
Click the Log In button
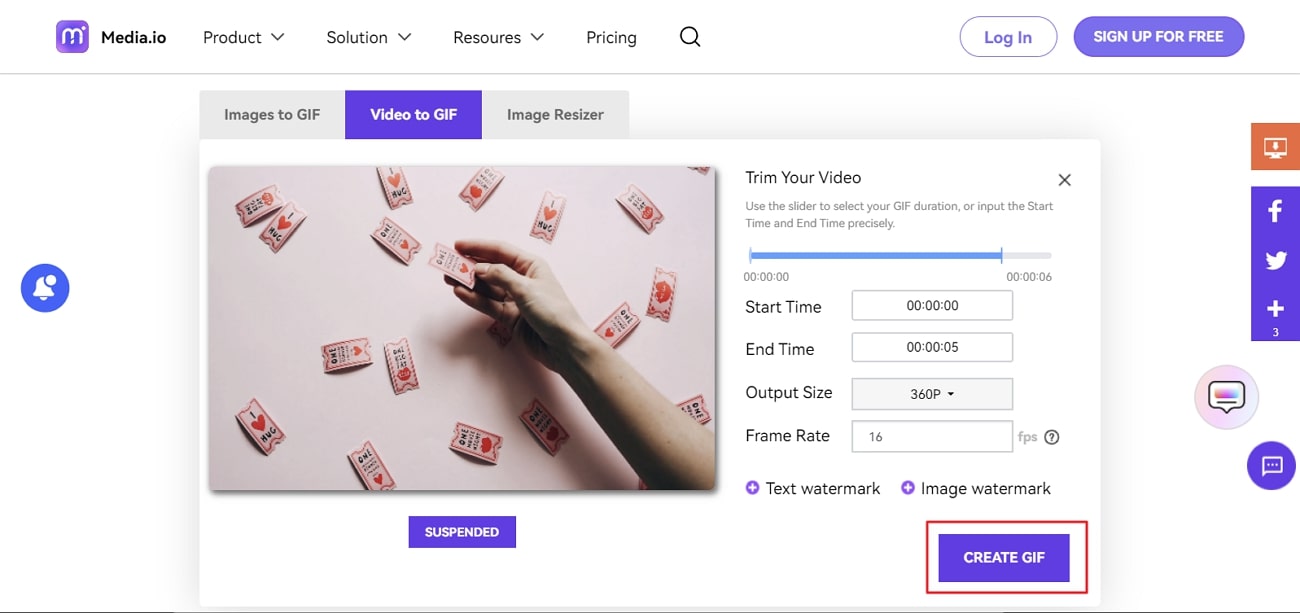pos(1007,37)
